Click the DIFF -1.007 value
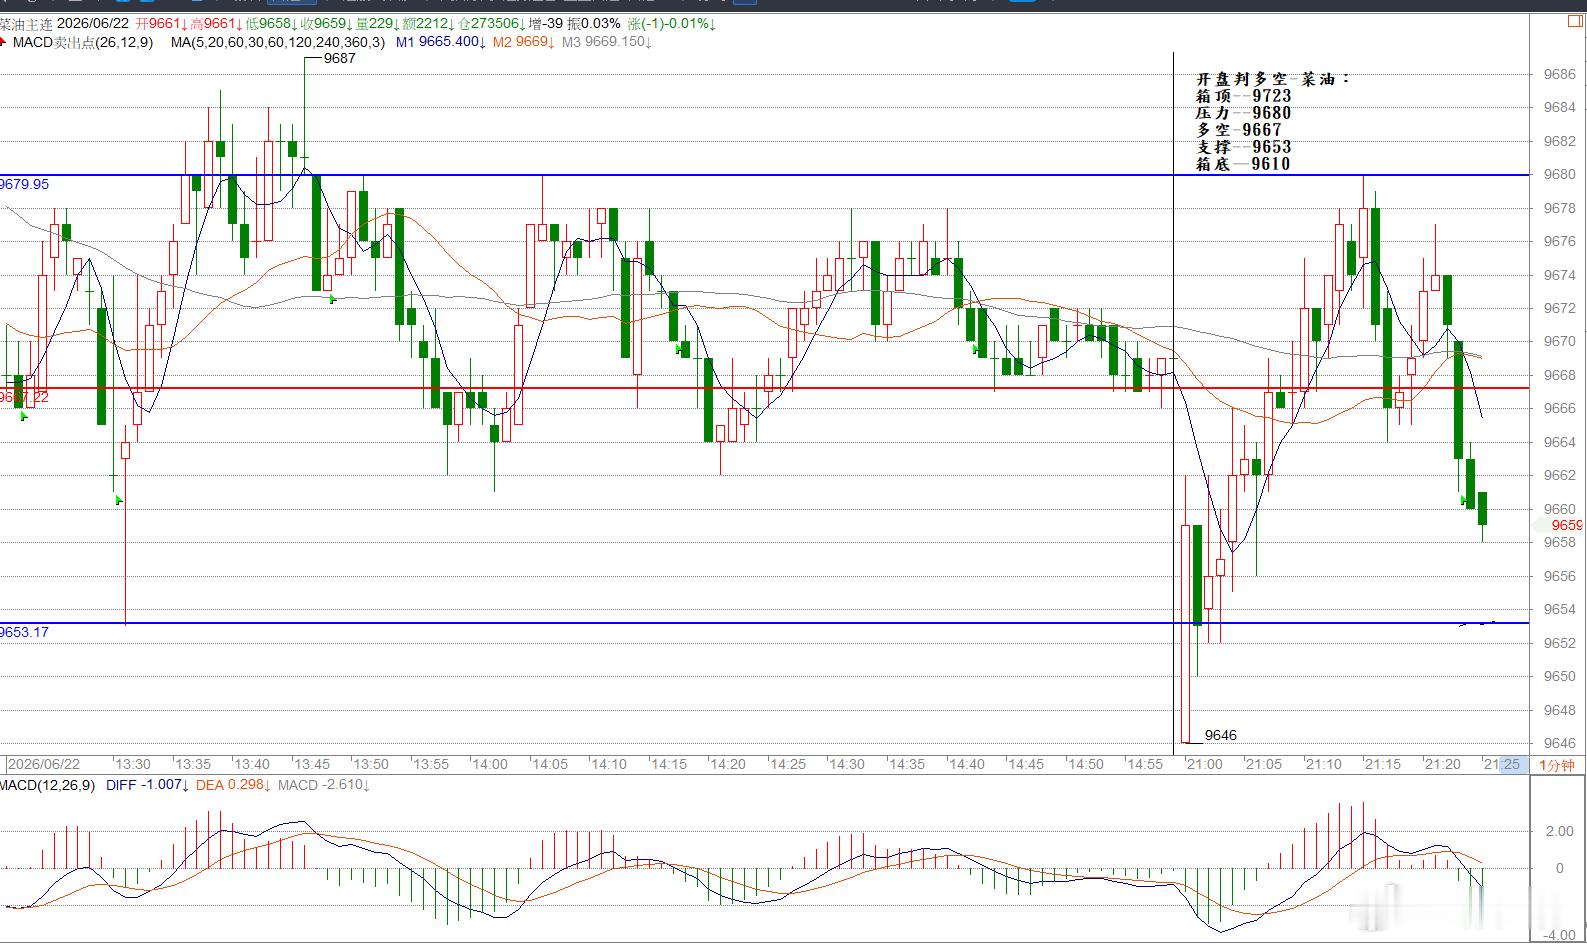The width and height of the screenshot is (1587, 946). click(x=147, y=785)
